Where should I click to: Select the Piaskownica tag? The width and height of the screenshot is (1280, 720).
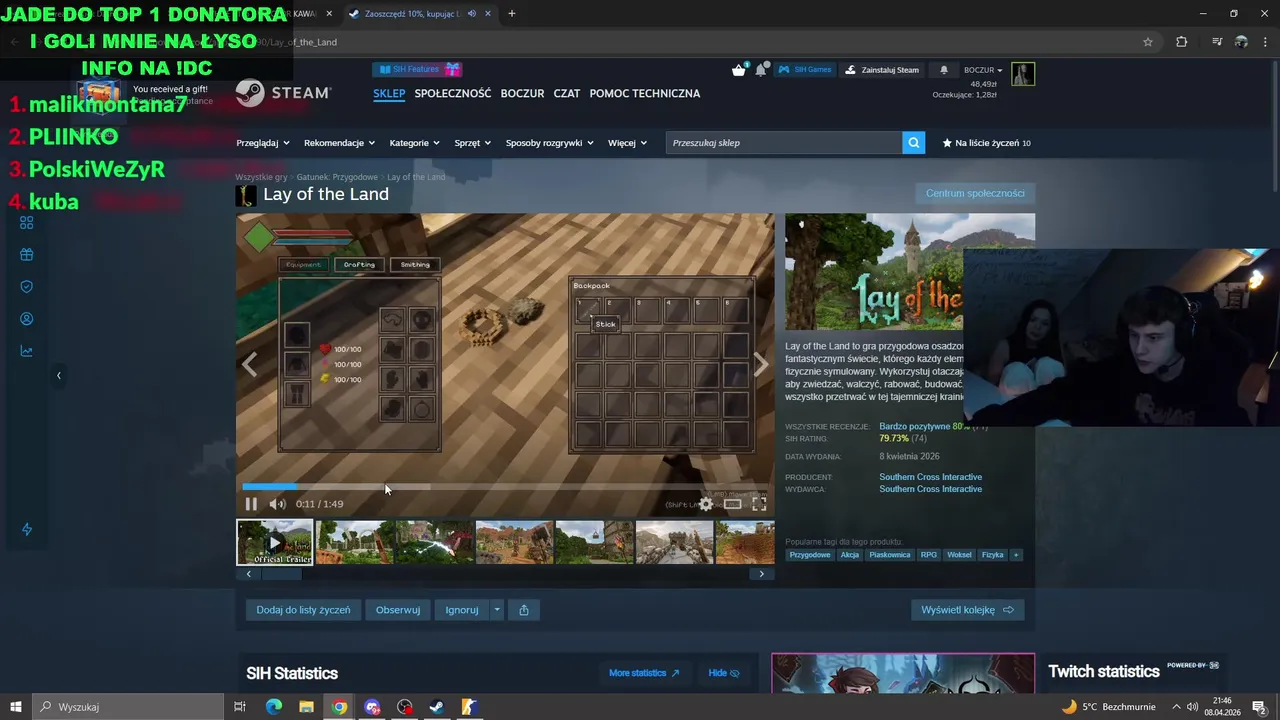pos(890,555)
